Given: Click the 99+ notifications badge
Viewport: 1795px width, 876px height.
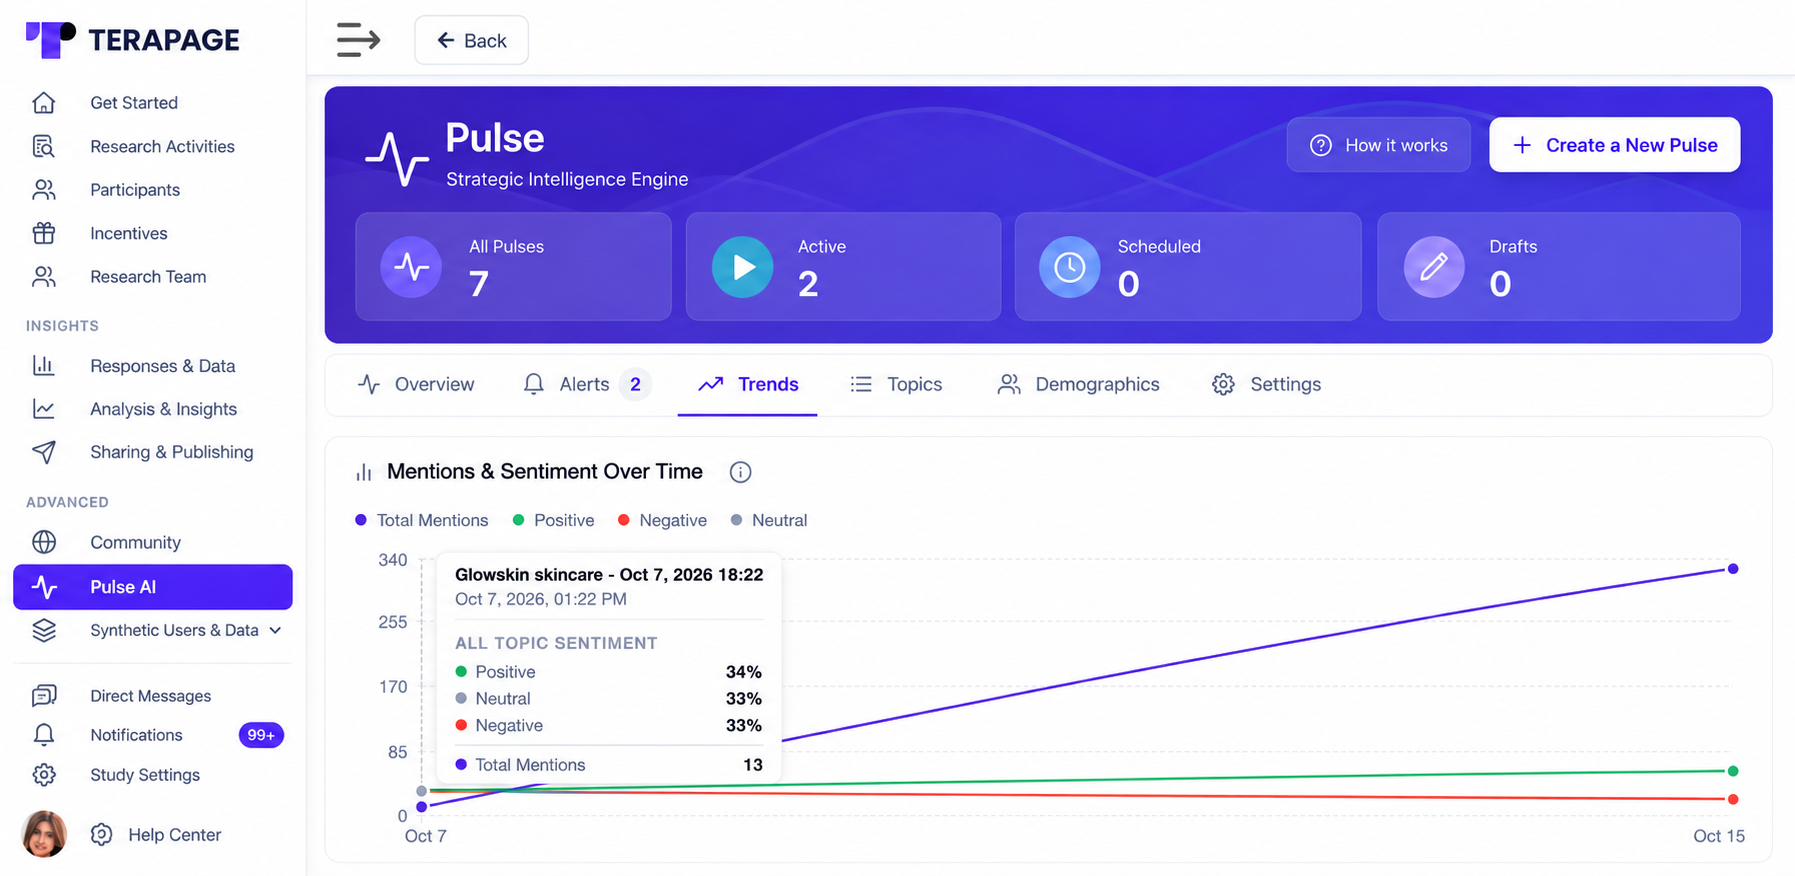Looking at the screenshot, I should (261, 735).
